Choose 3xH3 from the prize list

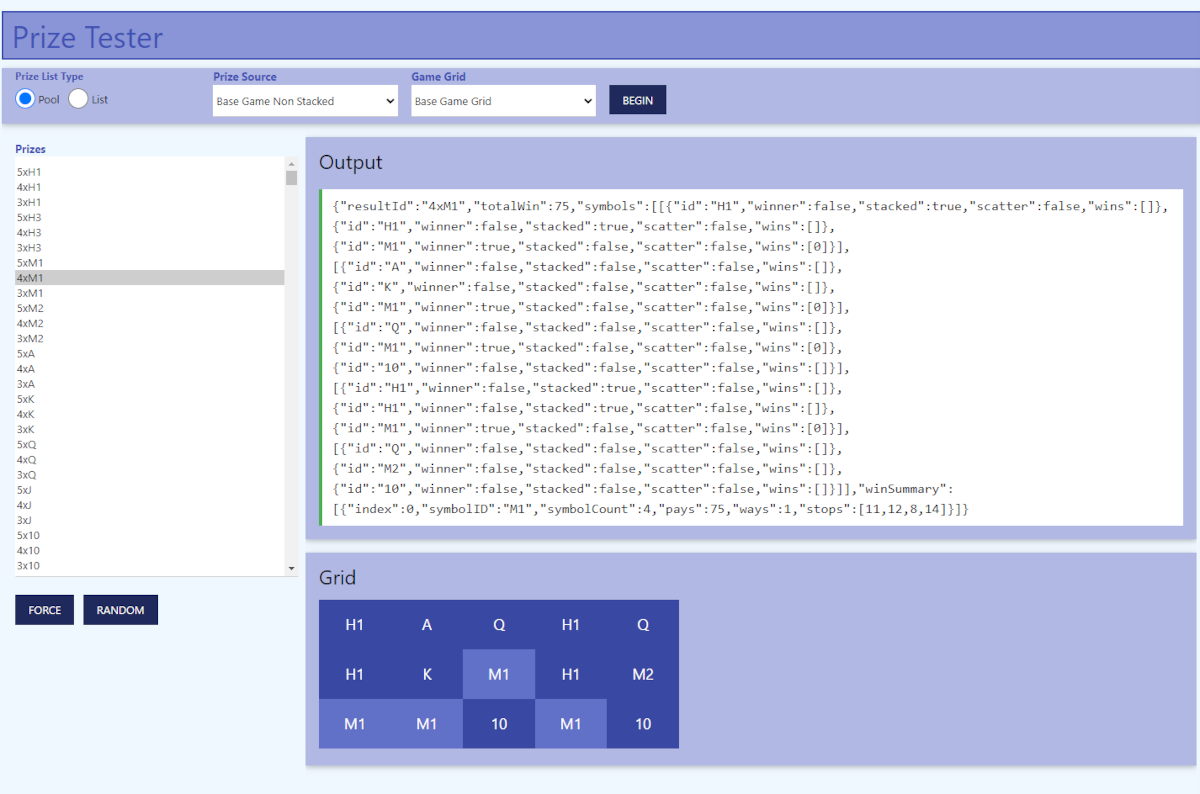point(29,248)
